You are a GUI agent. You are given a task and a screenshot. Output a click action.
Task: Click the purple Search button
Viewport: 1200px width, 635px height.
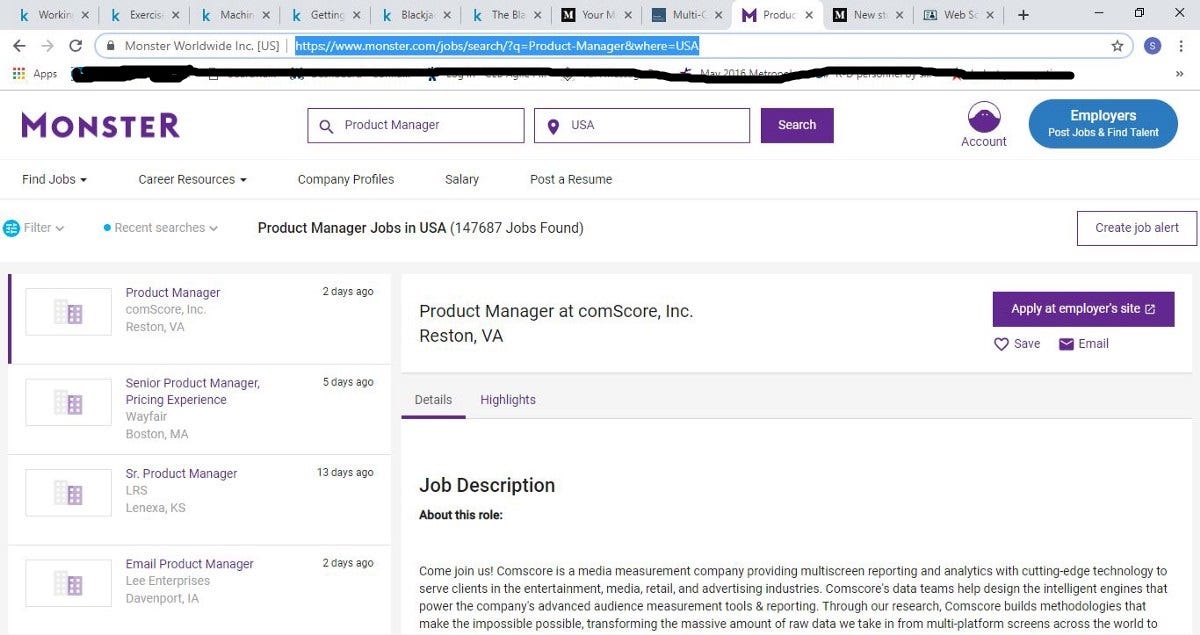pyautogui.click(x=797, y=126)
